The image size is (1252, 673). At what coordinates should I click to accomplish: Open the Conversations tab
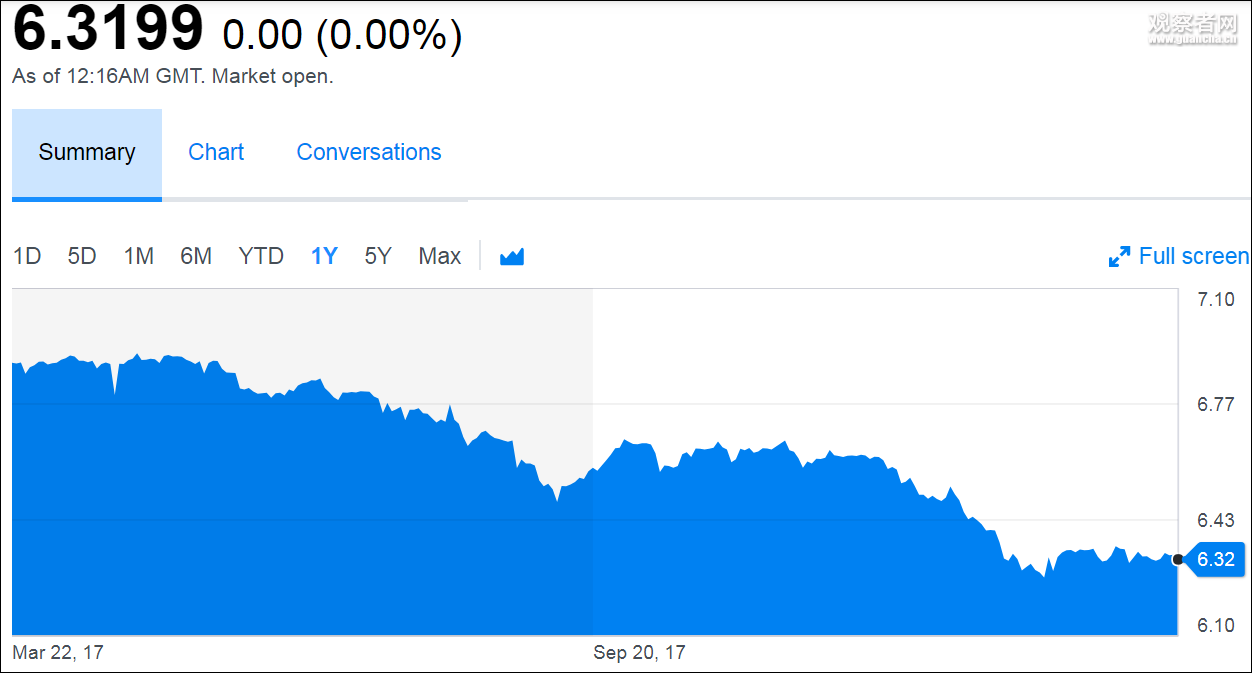[369, 153]
